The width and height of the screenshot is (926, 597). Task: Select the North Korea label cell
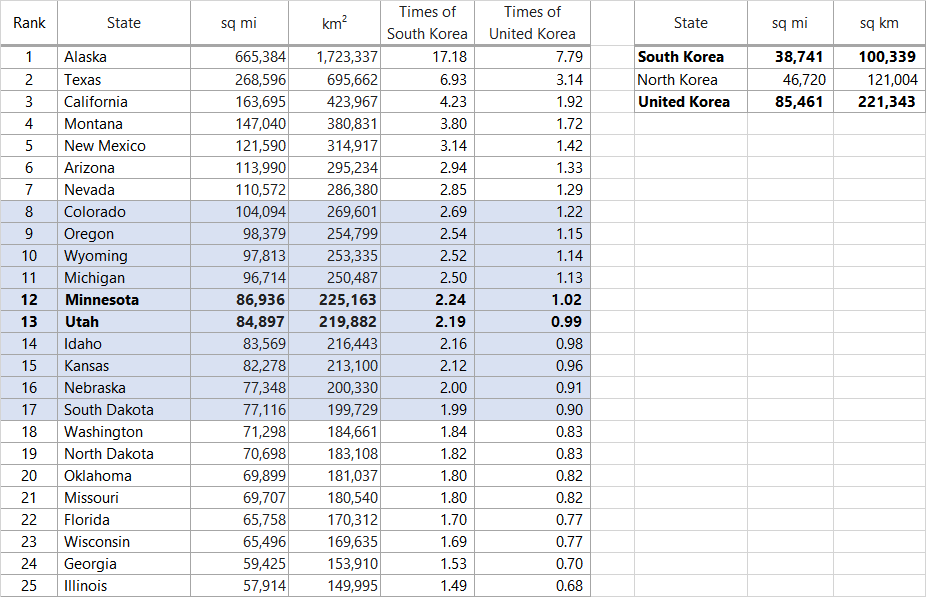[x=690, y=80]
